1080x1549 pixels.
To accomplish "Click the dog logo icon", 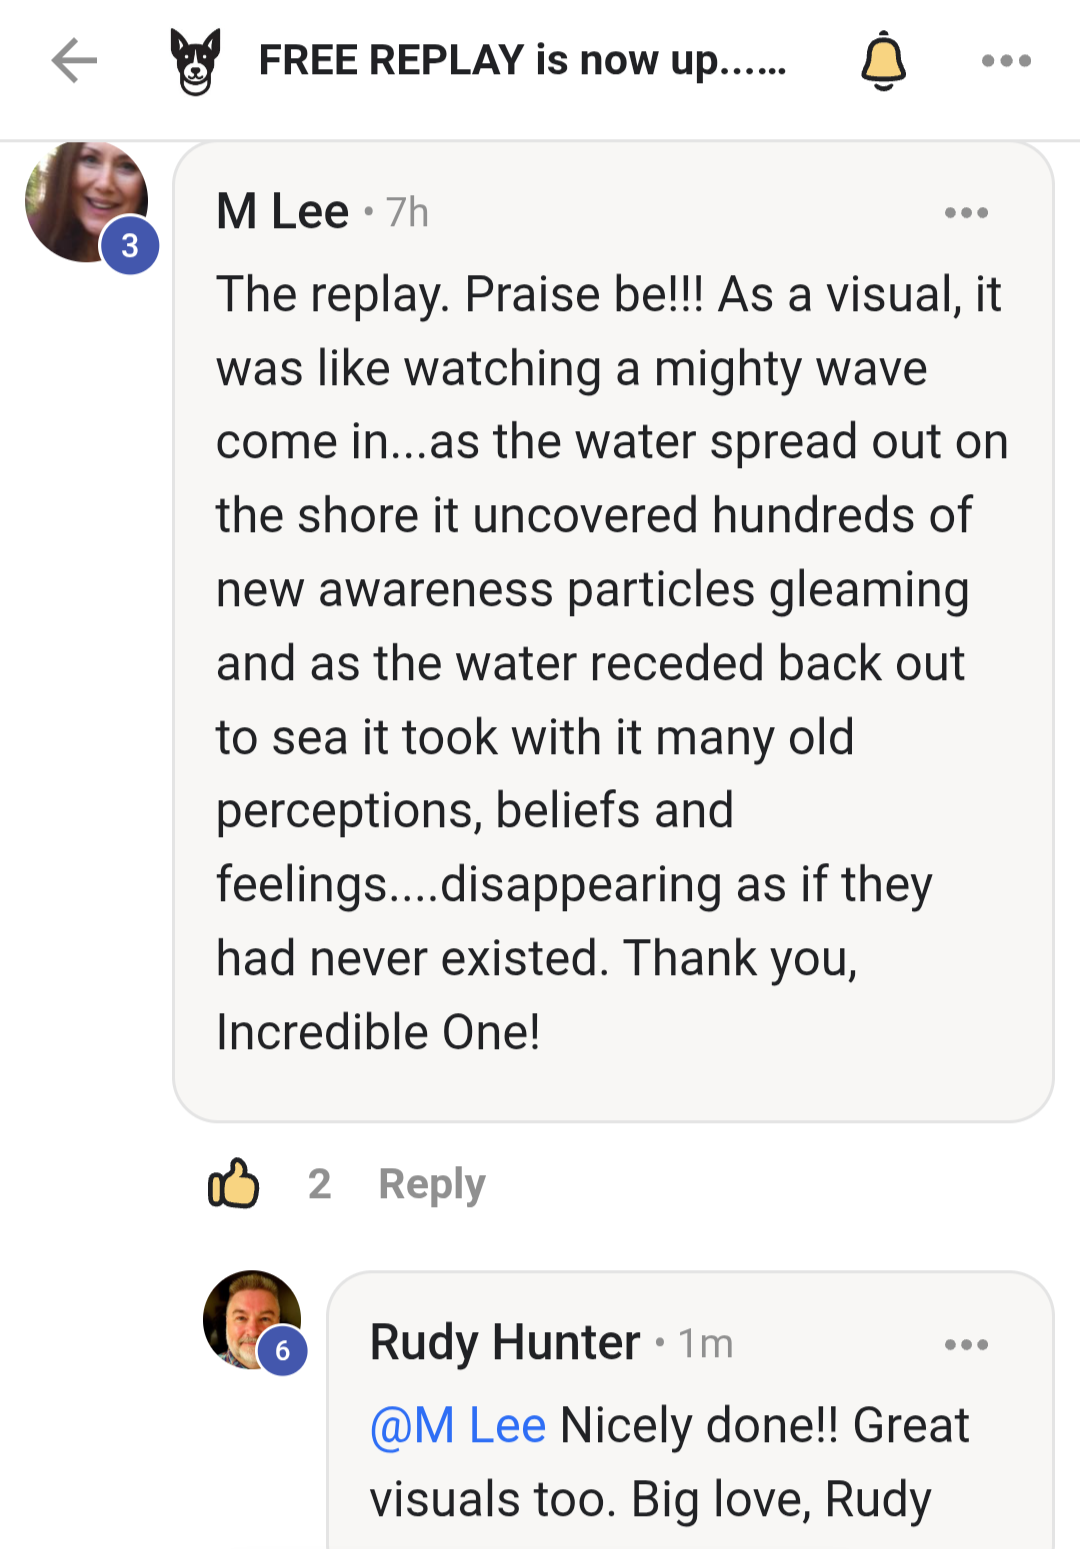I will [x=195, y=62].
